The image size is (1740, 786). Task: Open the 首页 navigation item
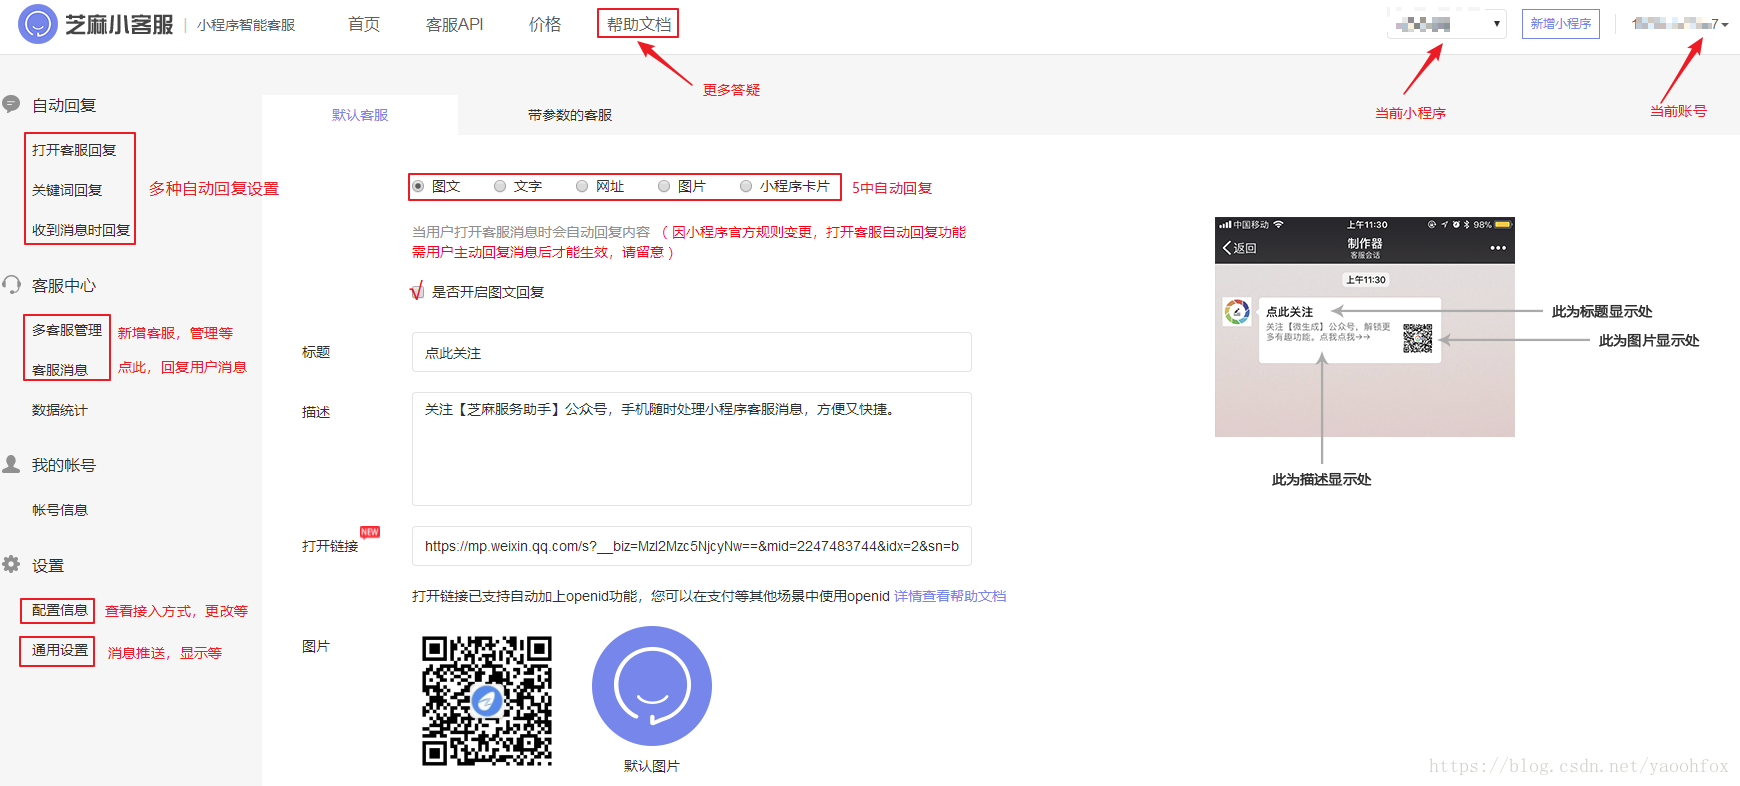(364, 24)
